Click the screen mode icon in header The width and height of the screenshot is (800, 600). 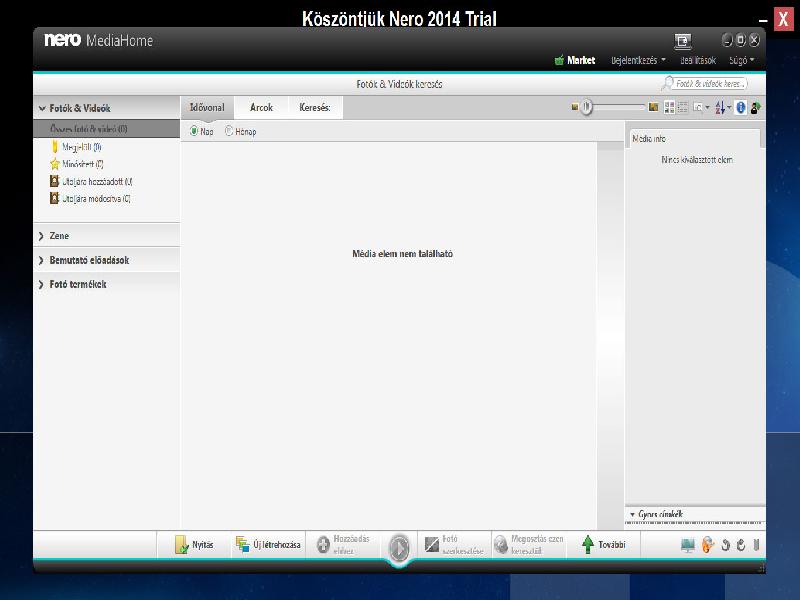coord(683,41)
